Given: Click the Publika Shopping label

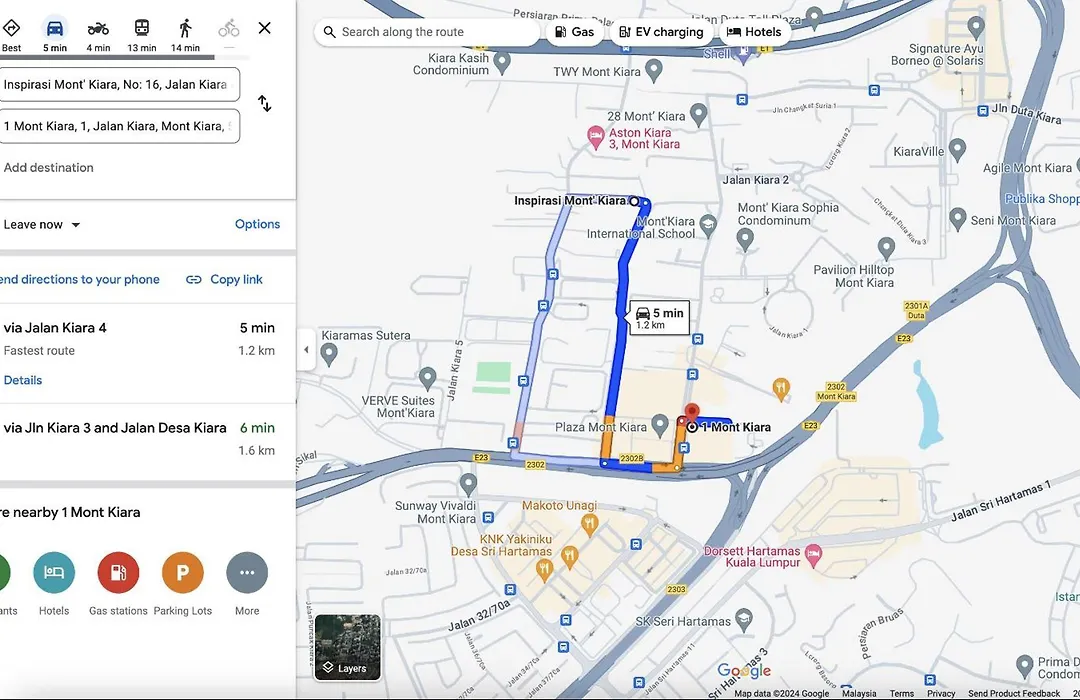Looking at the screenshot, I should click(1042, 198).
